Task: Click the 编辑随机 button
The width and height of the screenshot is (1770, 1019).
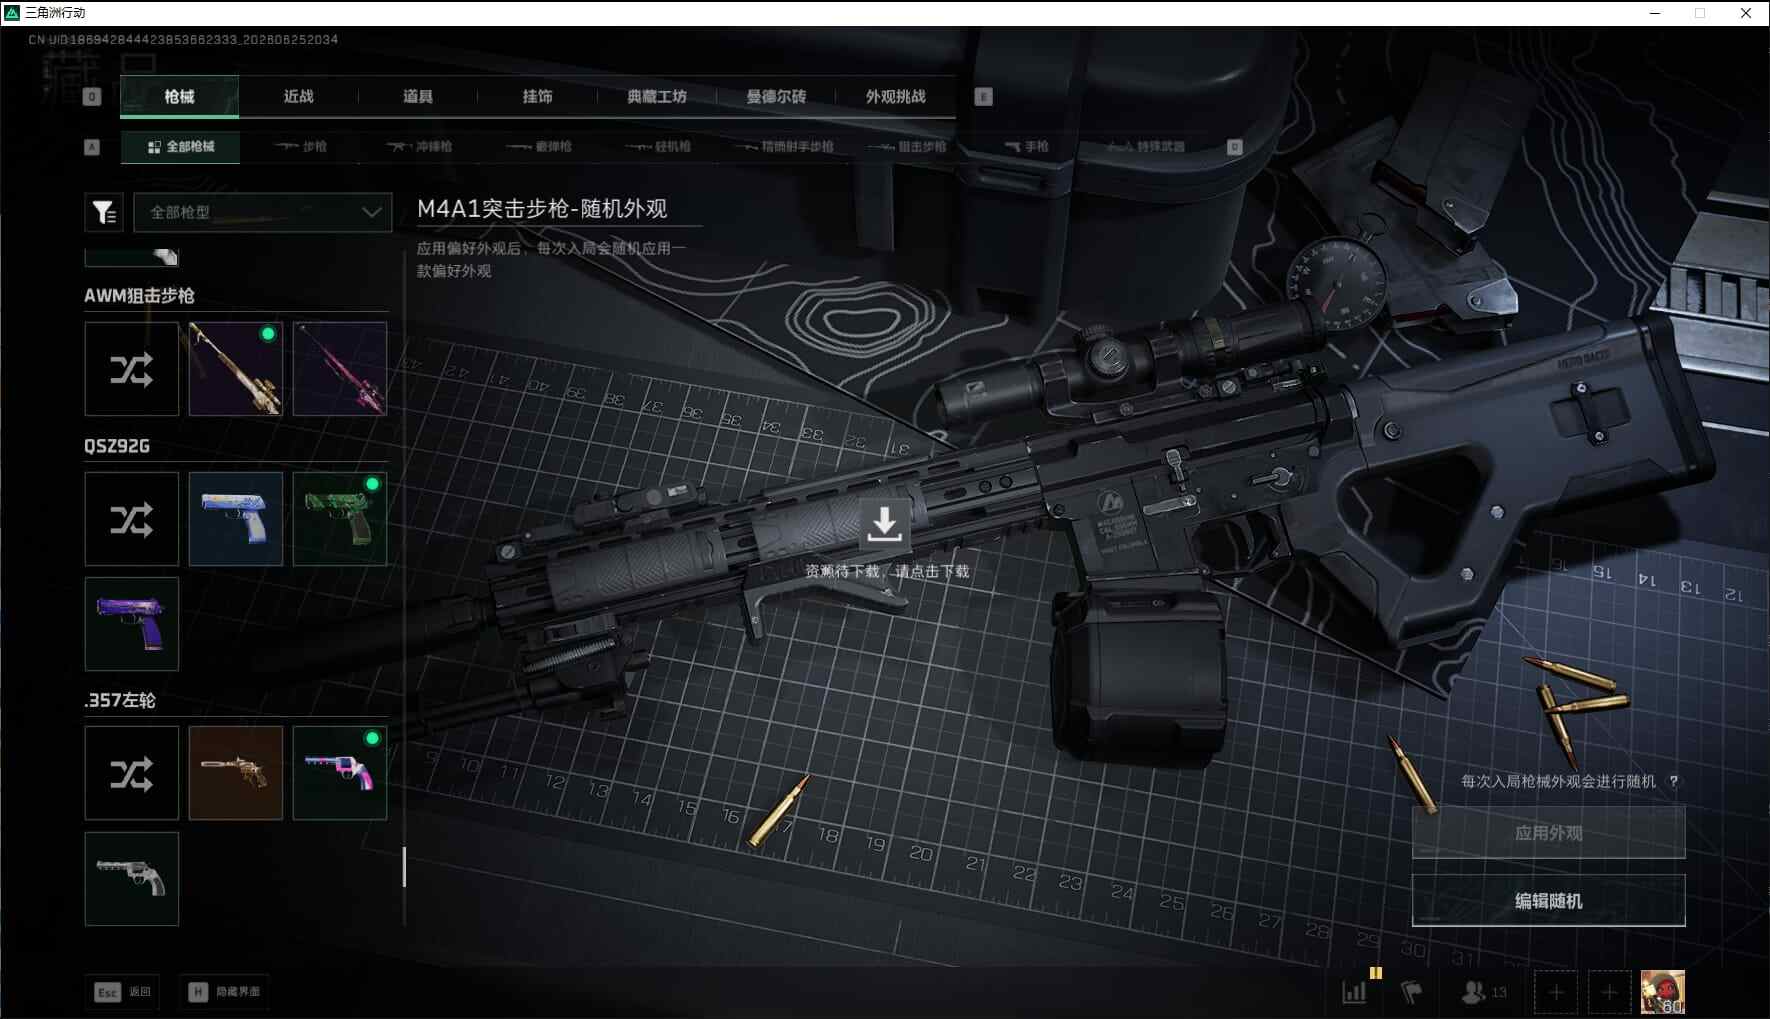Action: tap(1548, 901)
